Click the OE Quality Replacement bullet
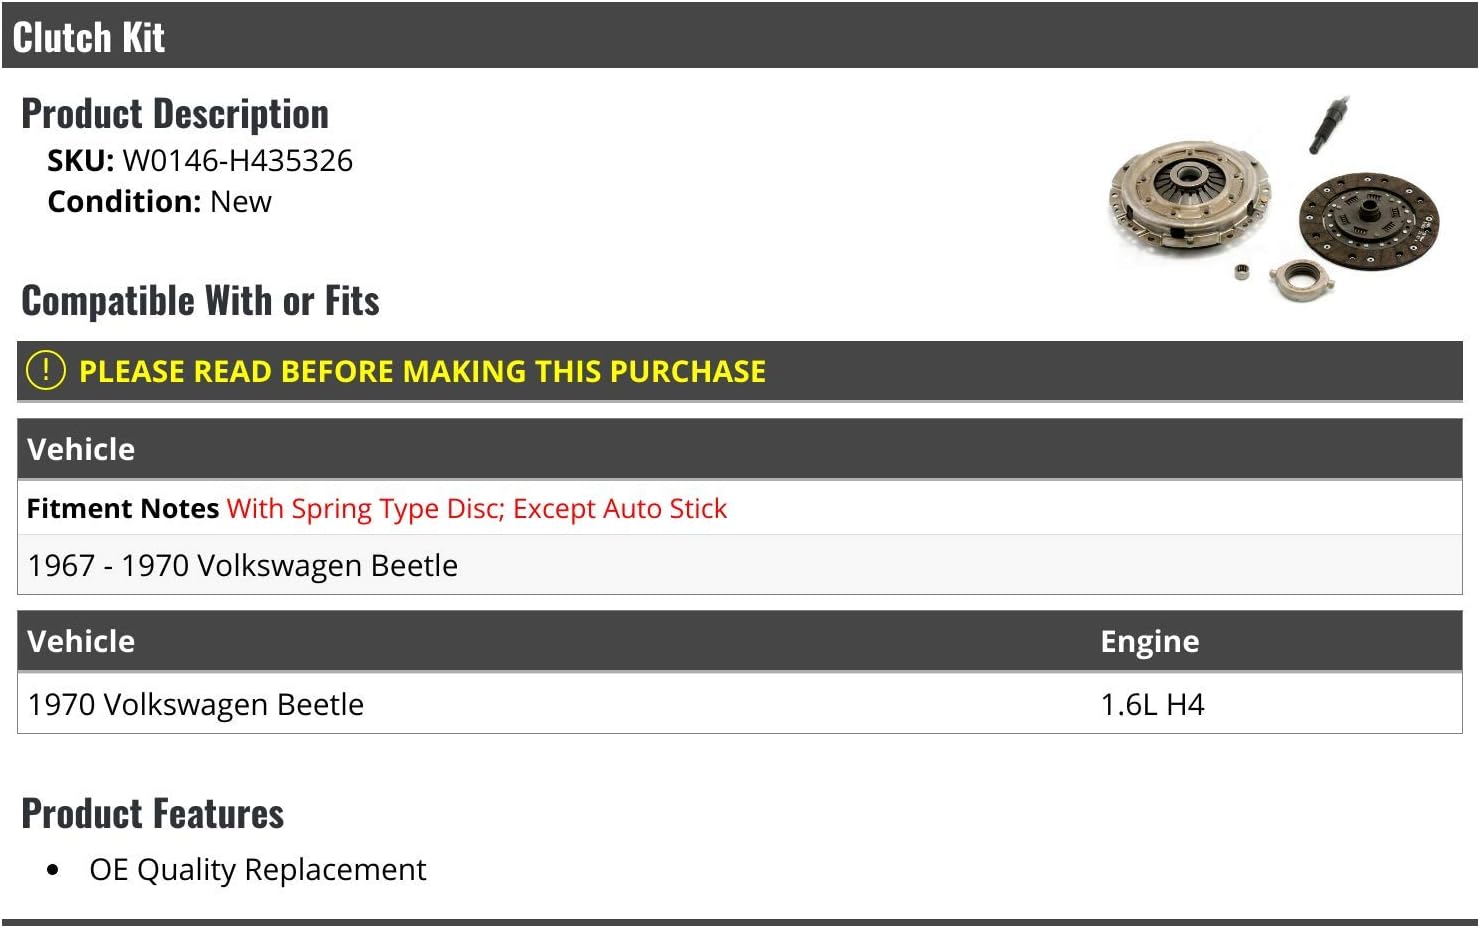The width and height of the screenshot is (1480, 928). click(x=257, y=870)
